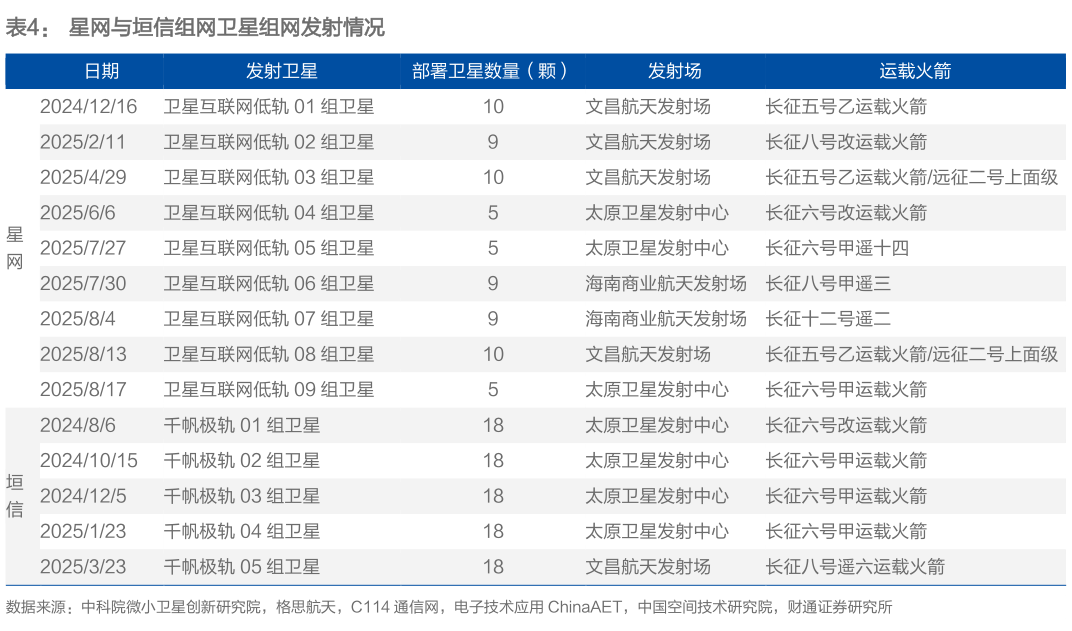Click the 垣信 group label
1072x631 pixels.
pos(15,495)
